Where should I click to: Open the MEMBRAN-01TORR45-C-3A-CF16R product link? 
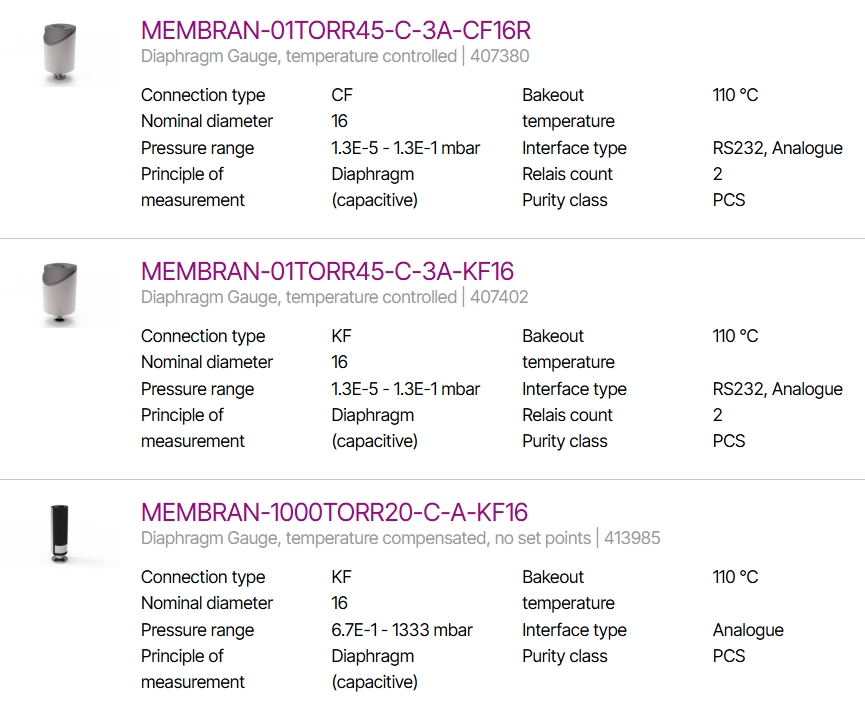(335, 30)
